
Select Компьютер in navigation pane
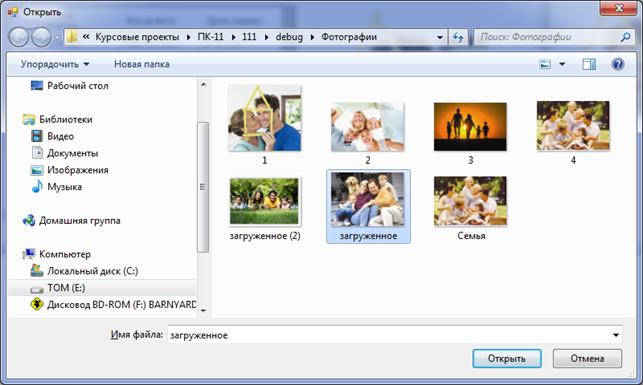57,254
